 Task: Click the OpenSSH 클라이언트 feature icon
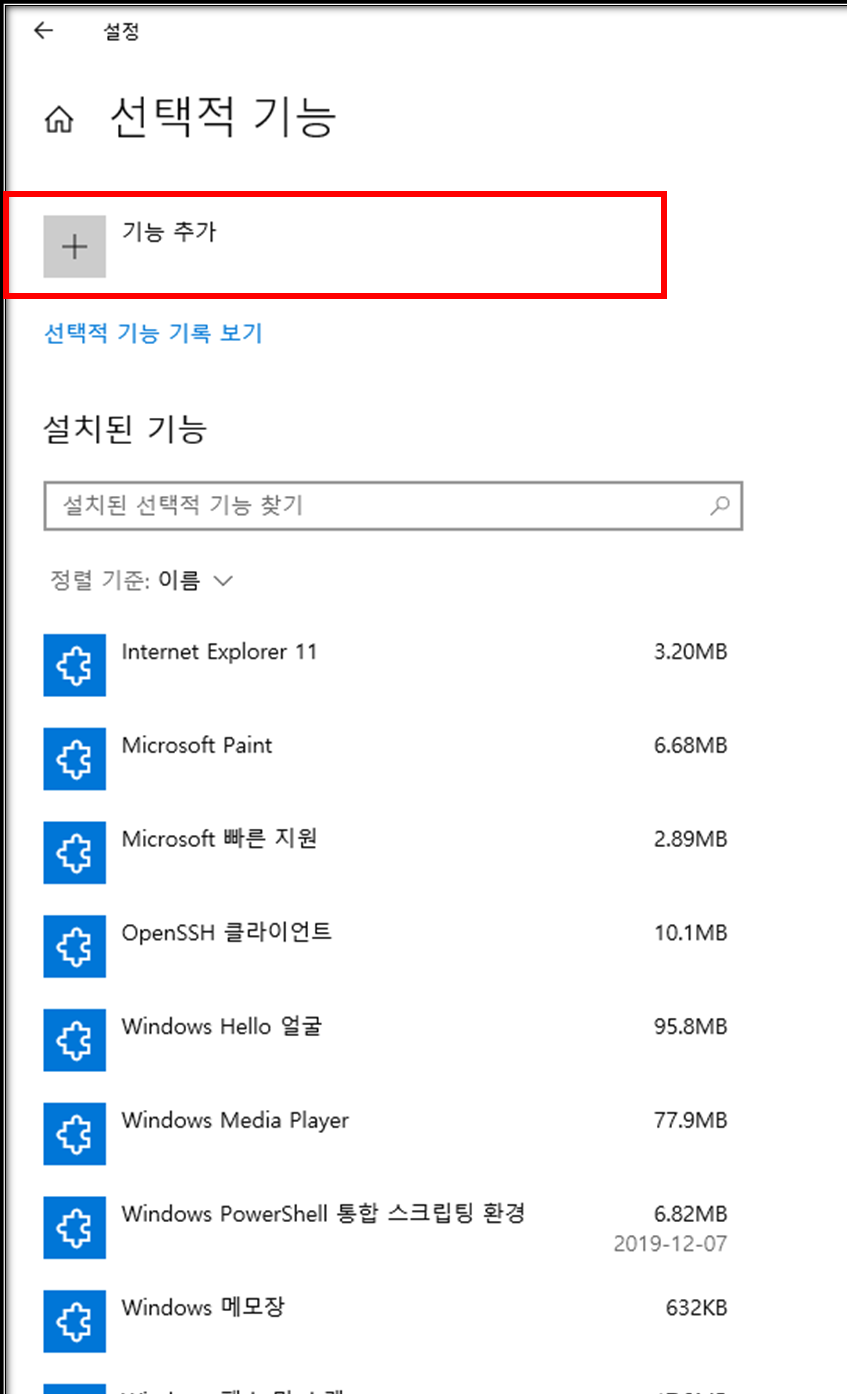(75, 946)
